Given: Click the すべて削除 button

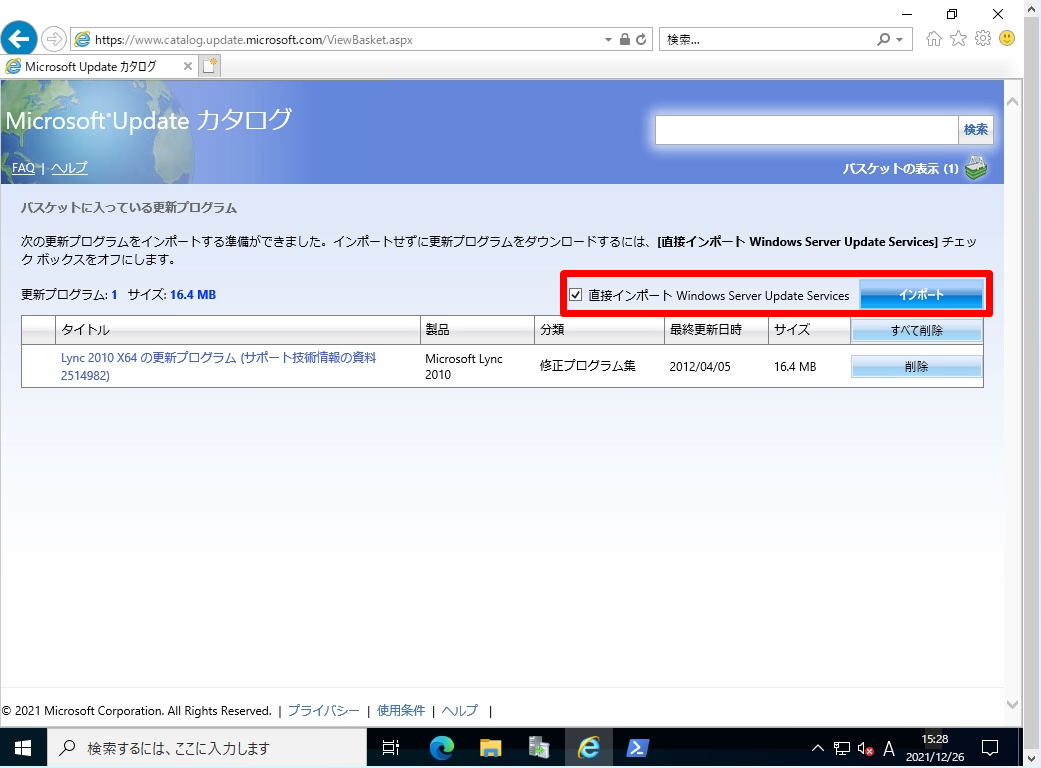Looking at the screenshot, I should tap(916, 330).
